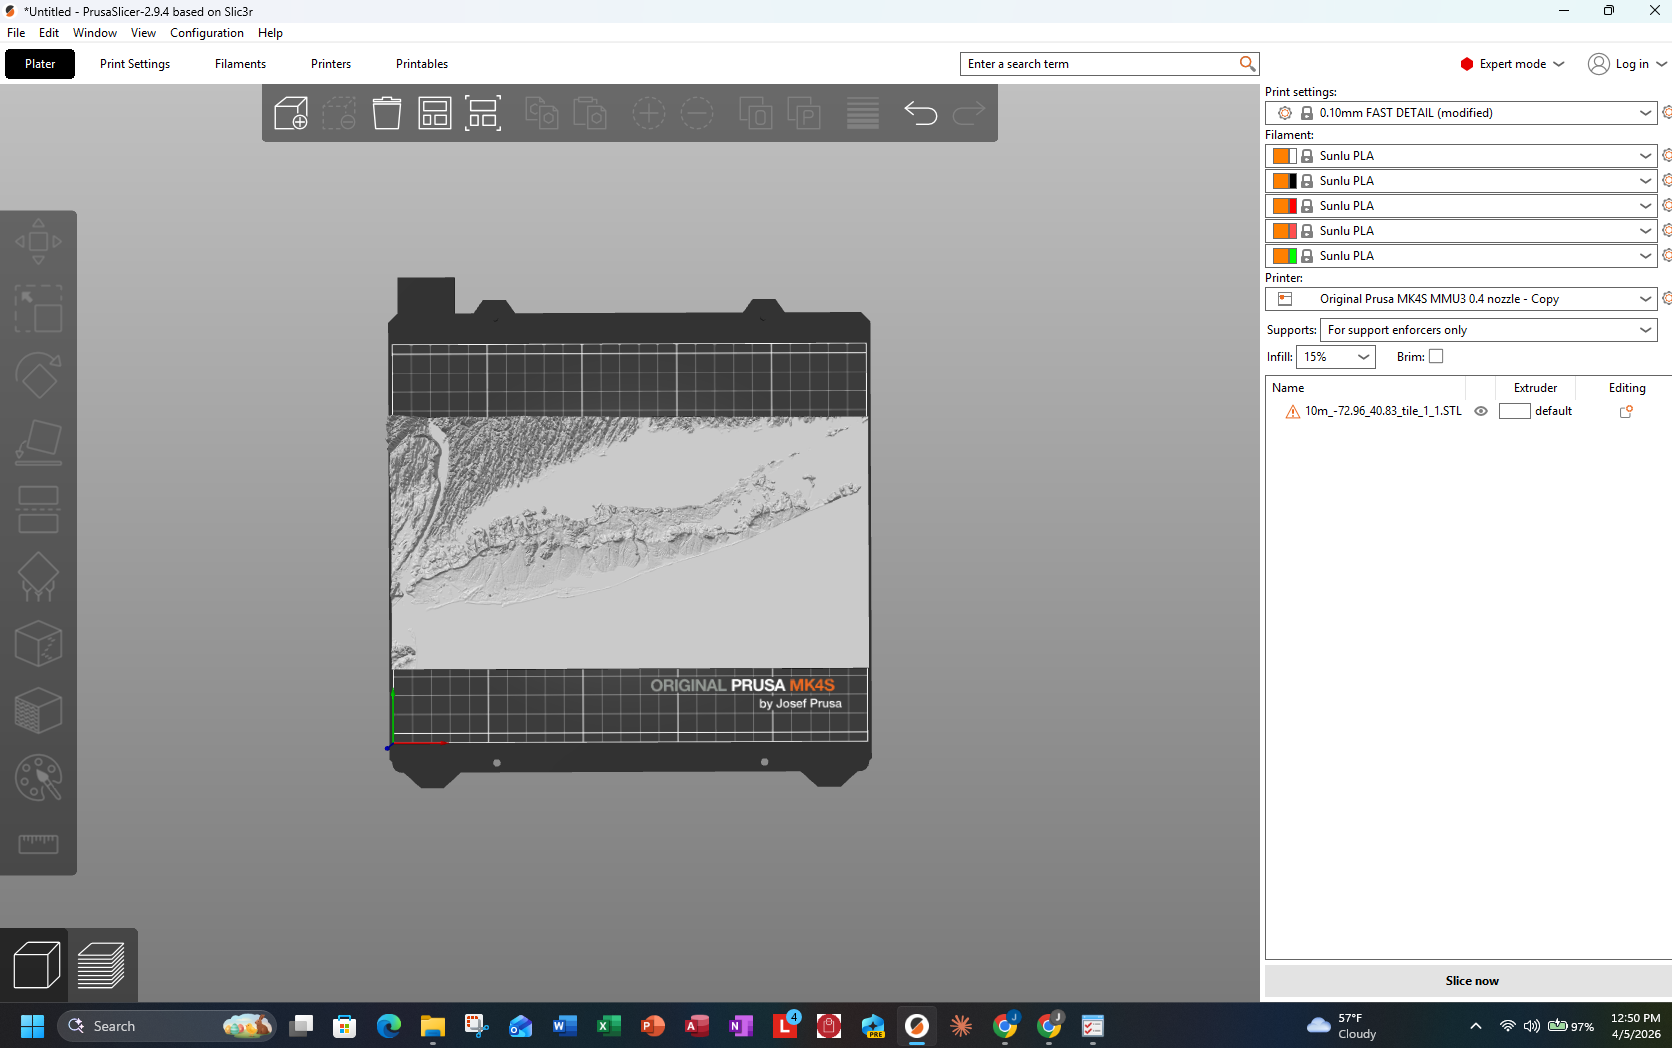Switch to 3D editor view

(x=36, y=966)
